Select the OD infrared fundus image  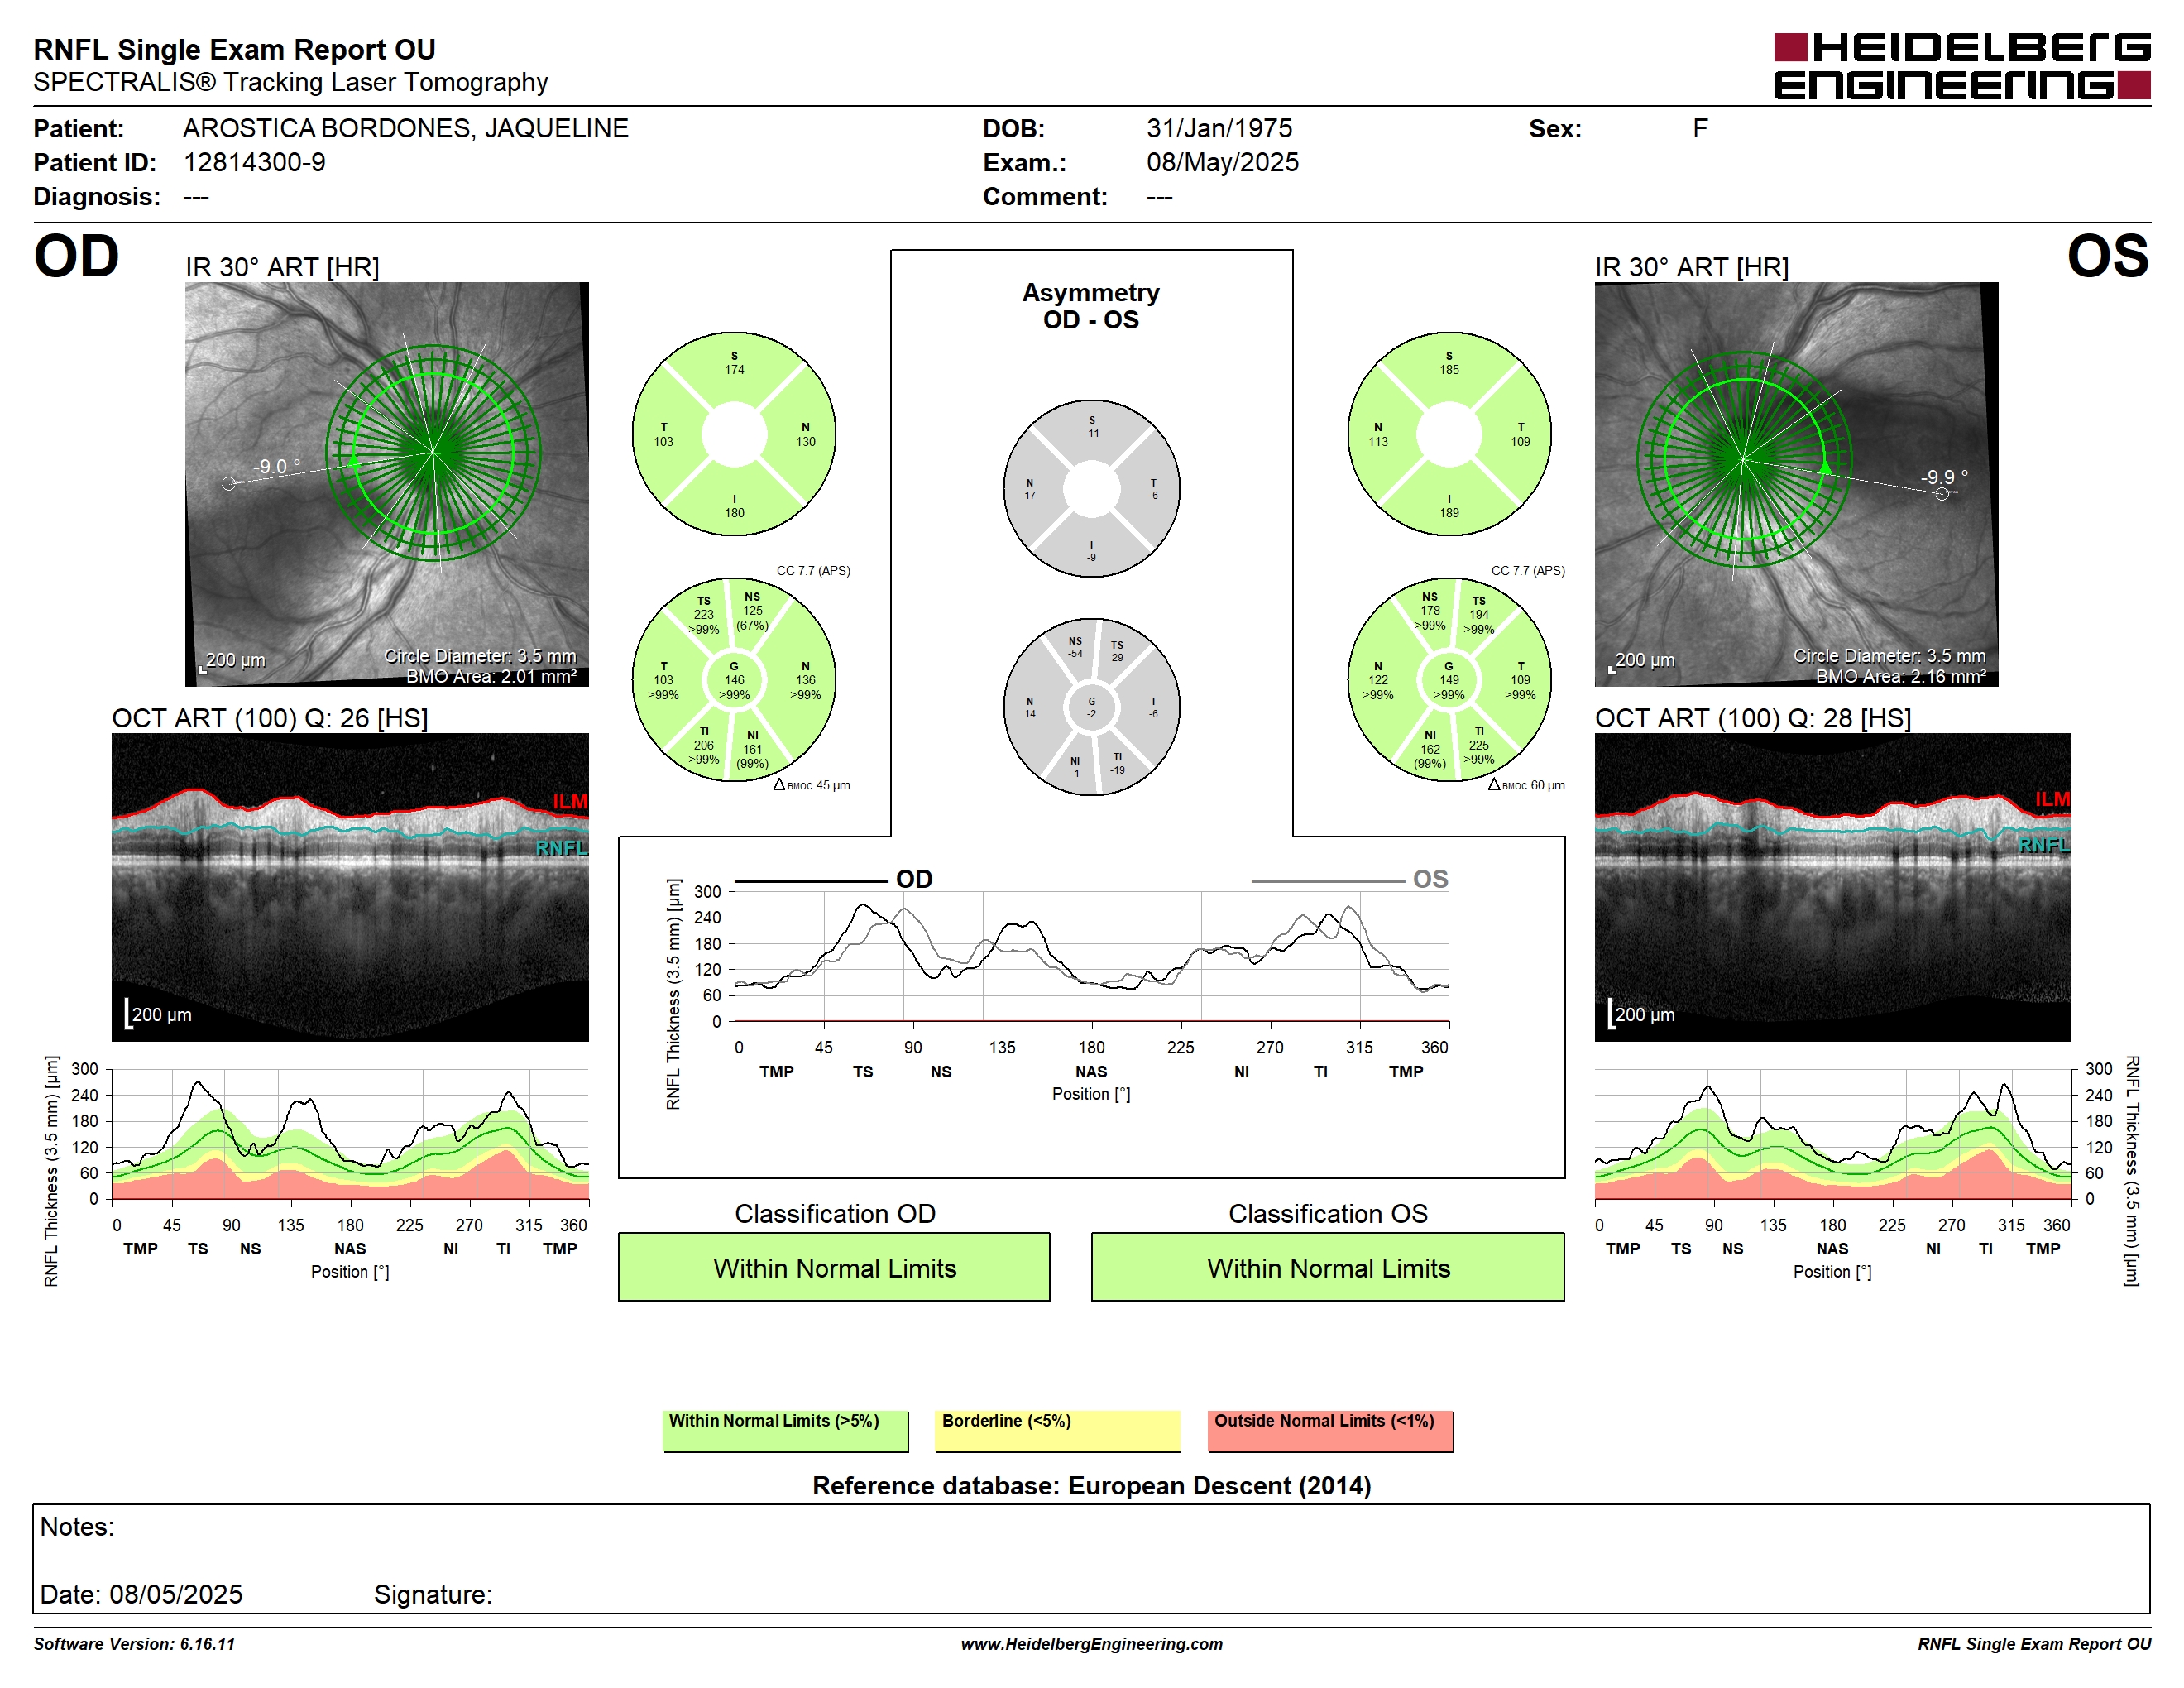coord(387,484)
